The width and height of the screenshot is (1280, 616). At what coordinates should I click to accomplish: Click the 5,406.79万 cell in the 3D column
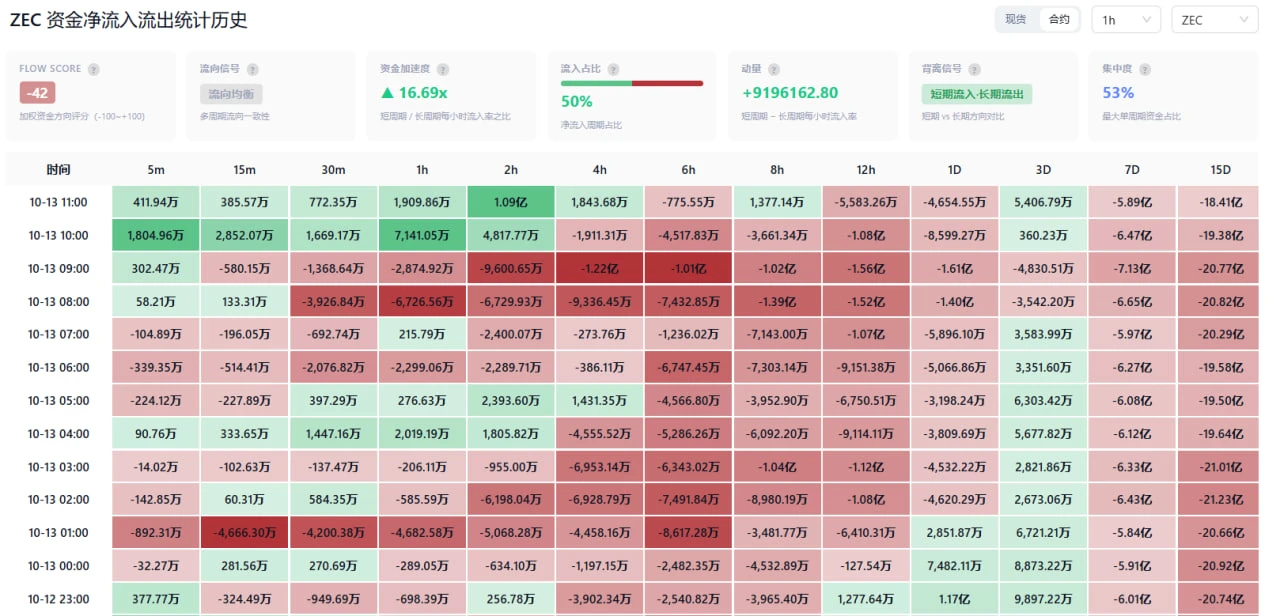tap(1044, 202)
